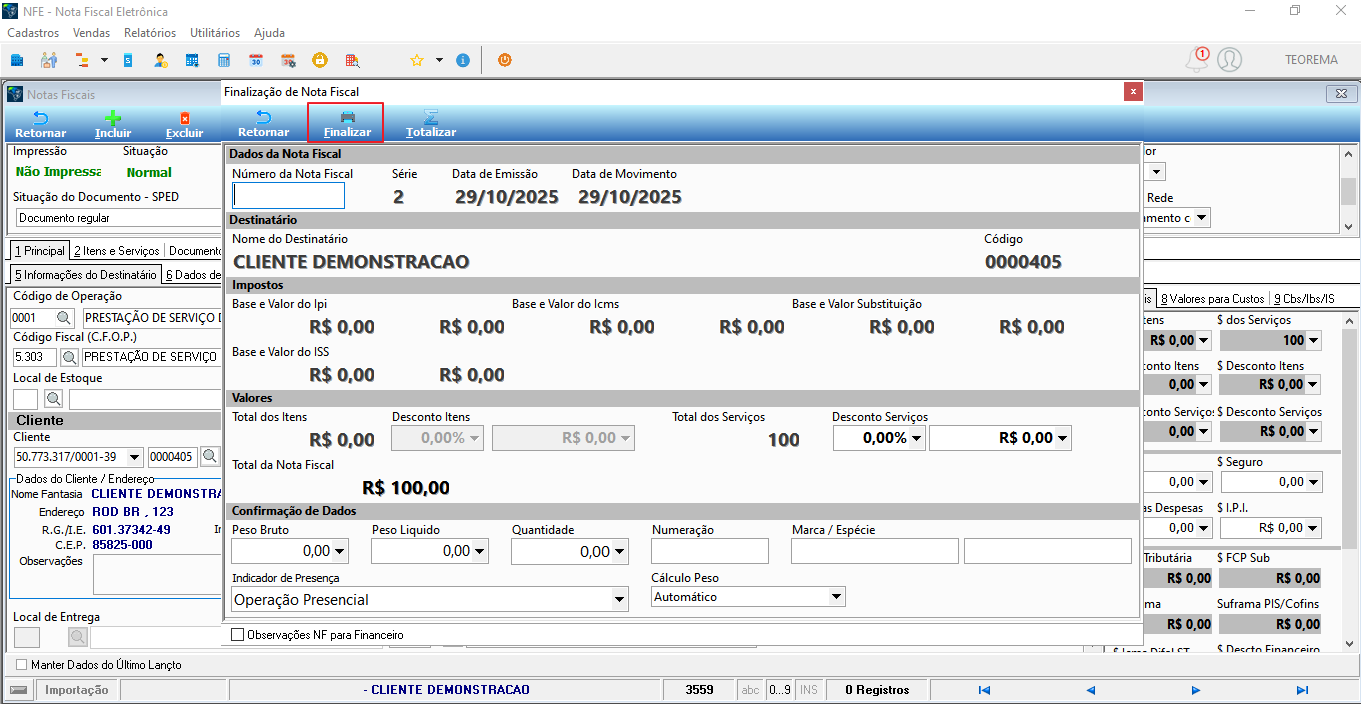
Task: Select the 1 Principal tab
Action: (x=39, y=251)
